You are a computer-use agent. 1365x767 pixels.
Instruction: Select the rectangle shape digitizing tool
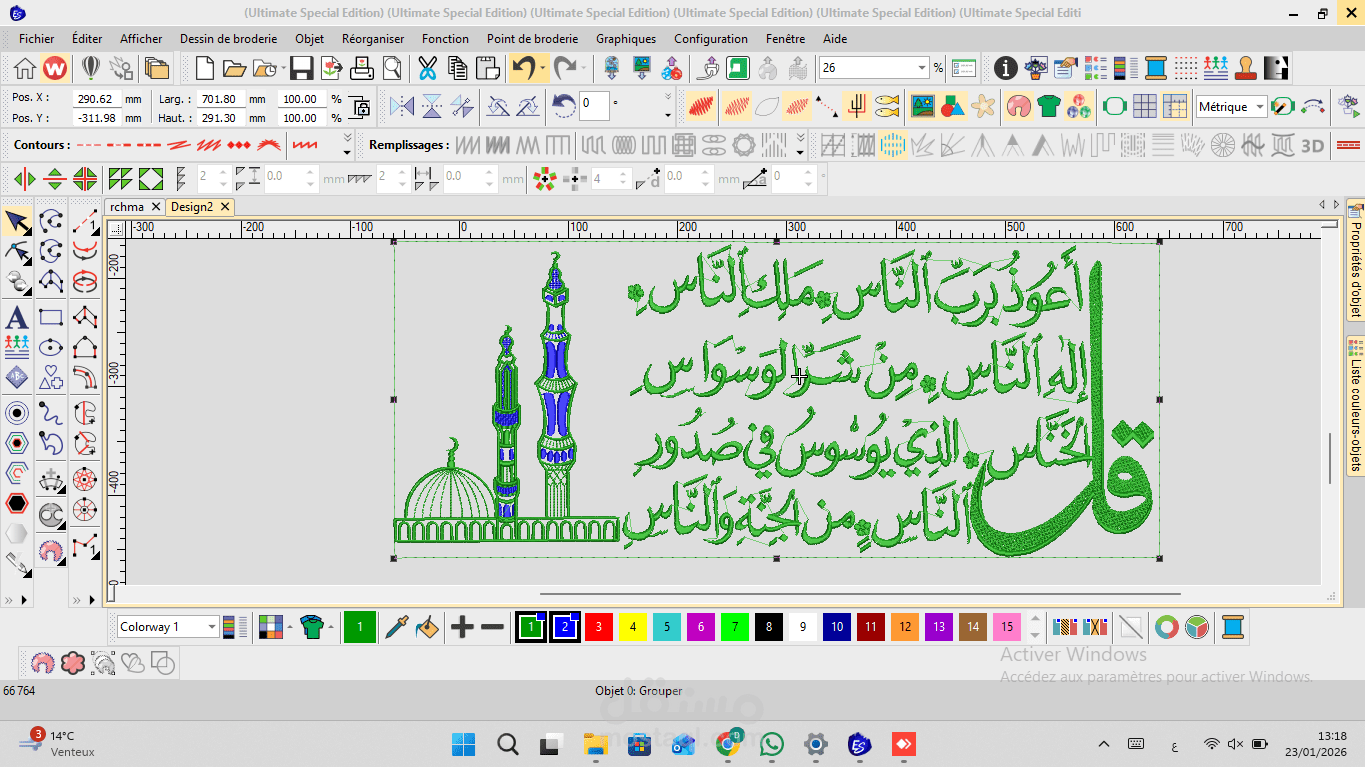[51, 318]
